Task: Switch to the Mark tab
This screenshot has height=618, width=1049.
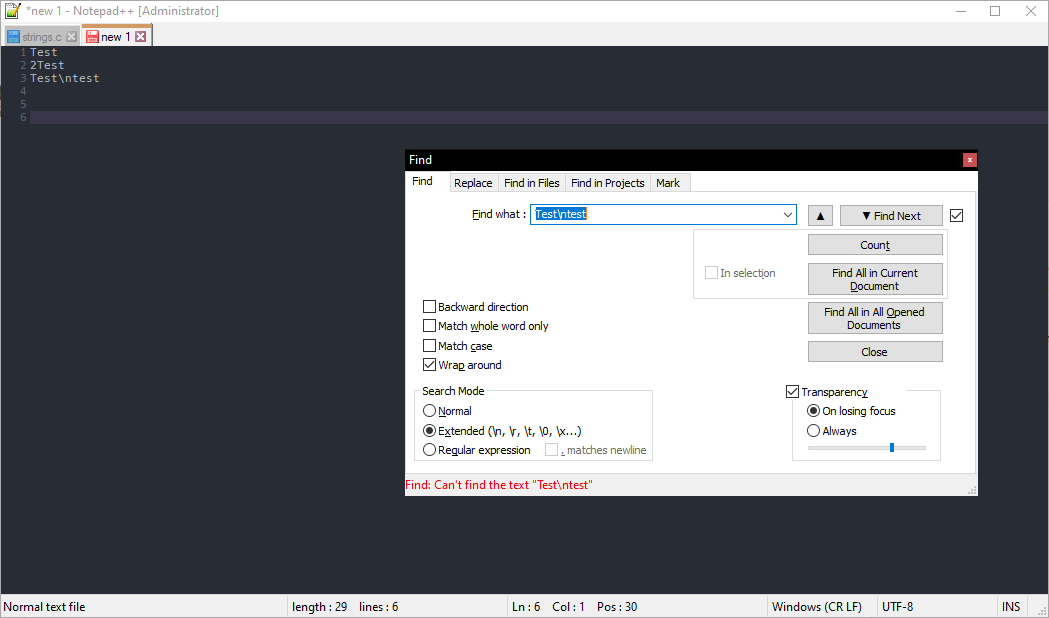Action: (x=669, y=182)
